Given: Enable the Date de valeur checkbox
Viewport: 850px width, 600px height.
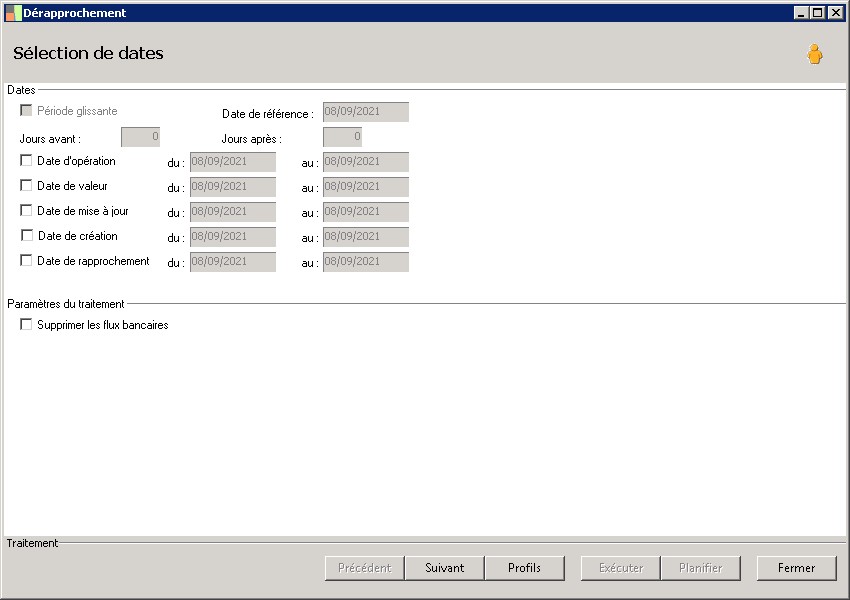Looking at the screenshot, I should (x=25, y=185).
